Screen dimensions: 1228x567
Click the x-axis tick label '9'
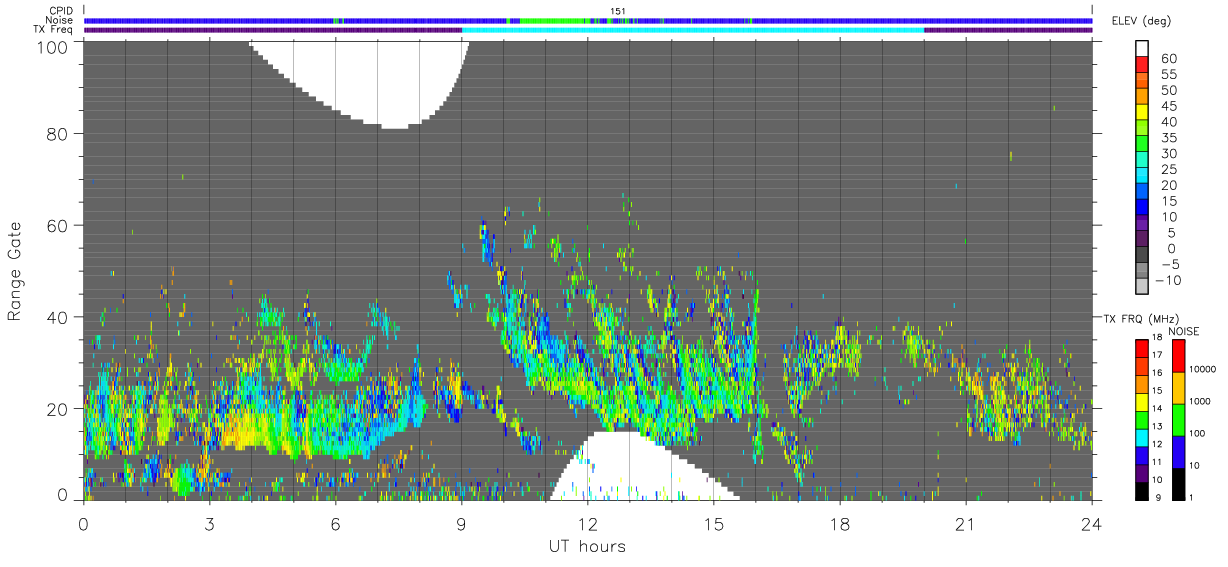(x=462, y=524)
